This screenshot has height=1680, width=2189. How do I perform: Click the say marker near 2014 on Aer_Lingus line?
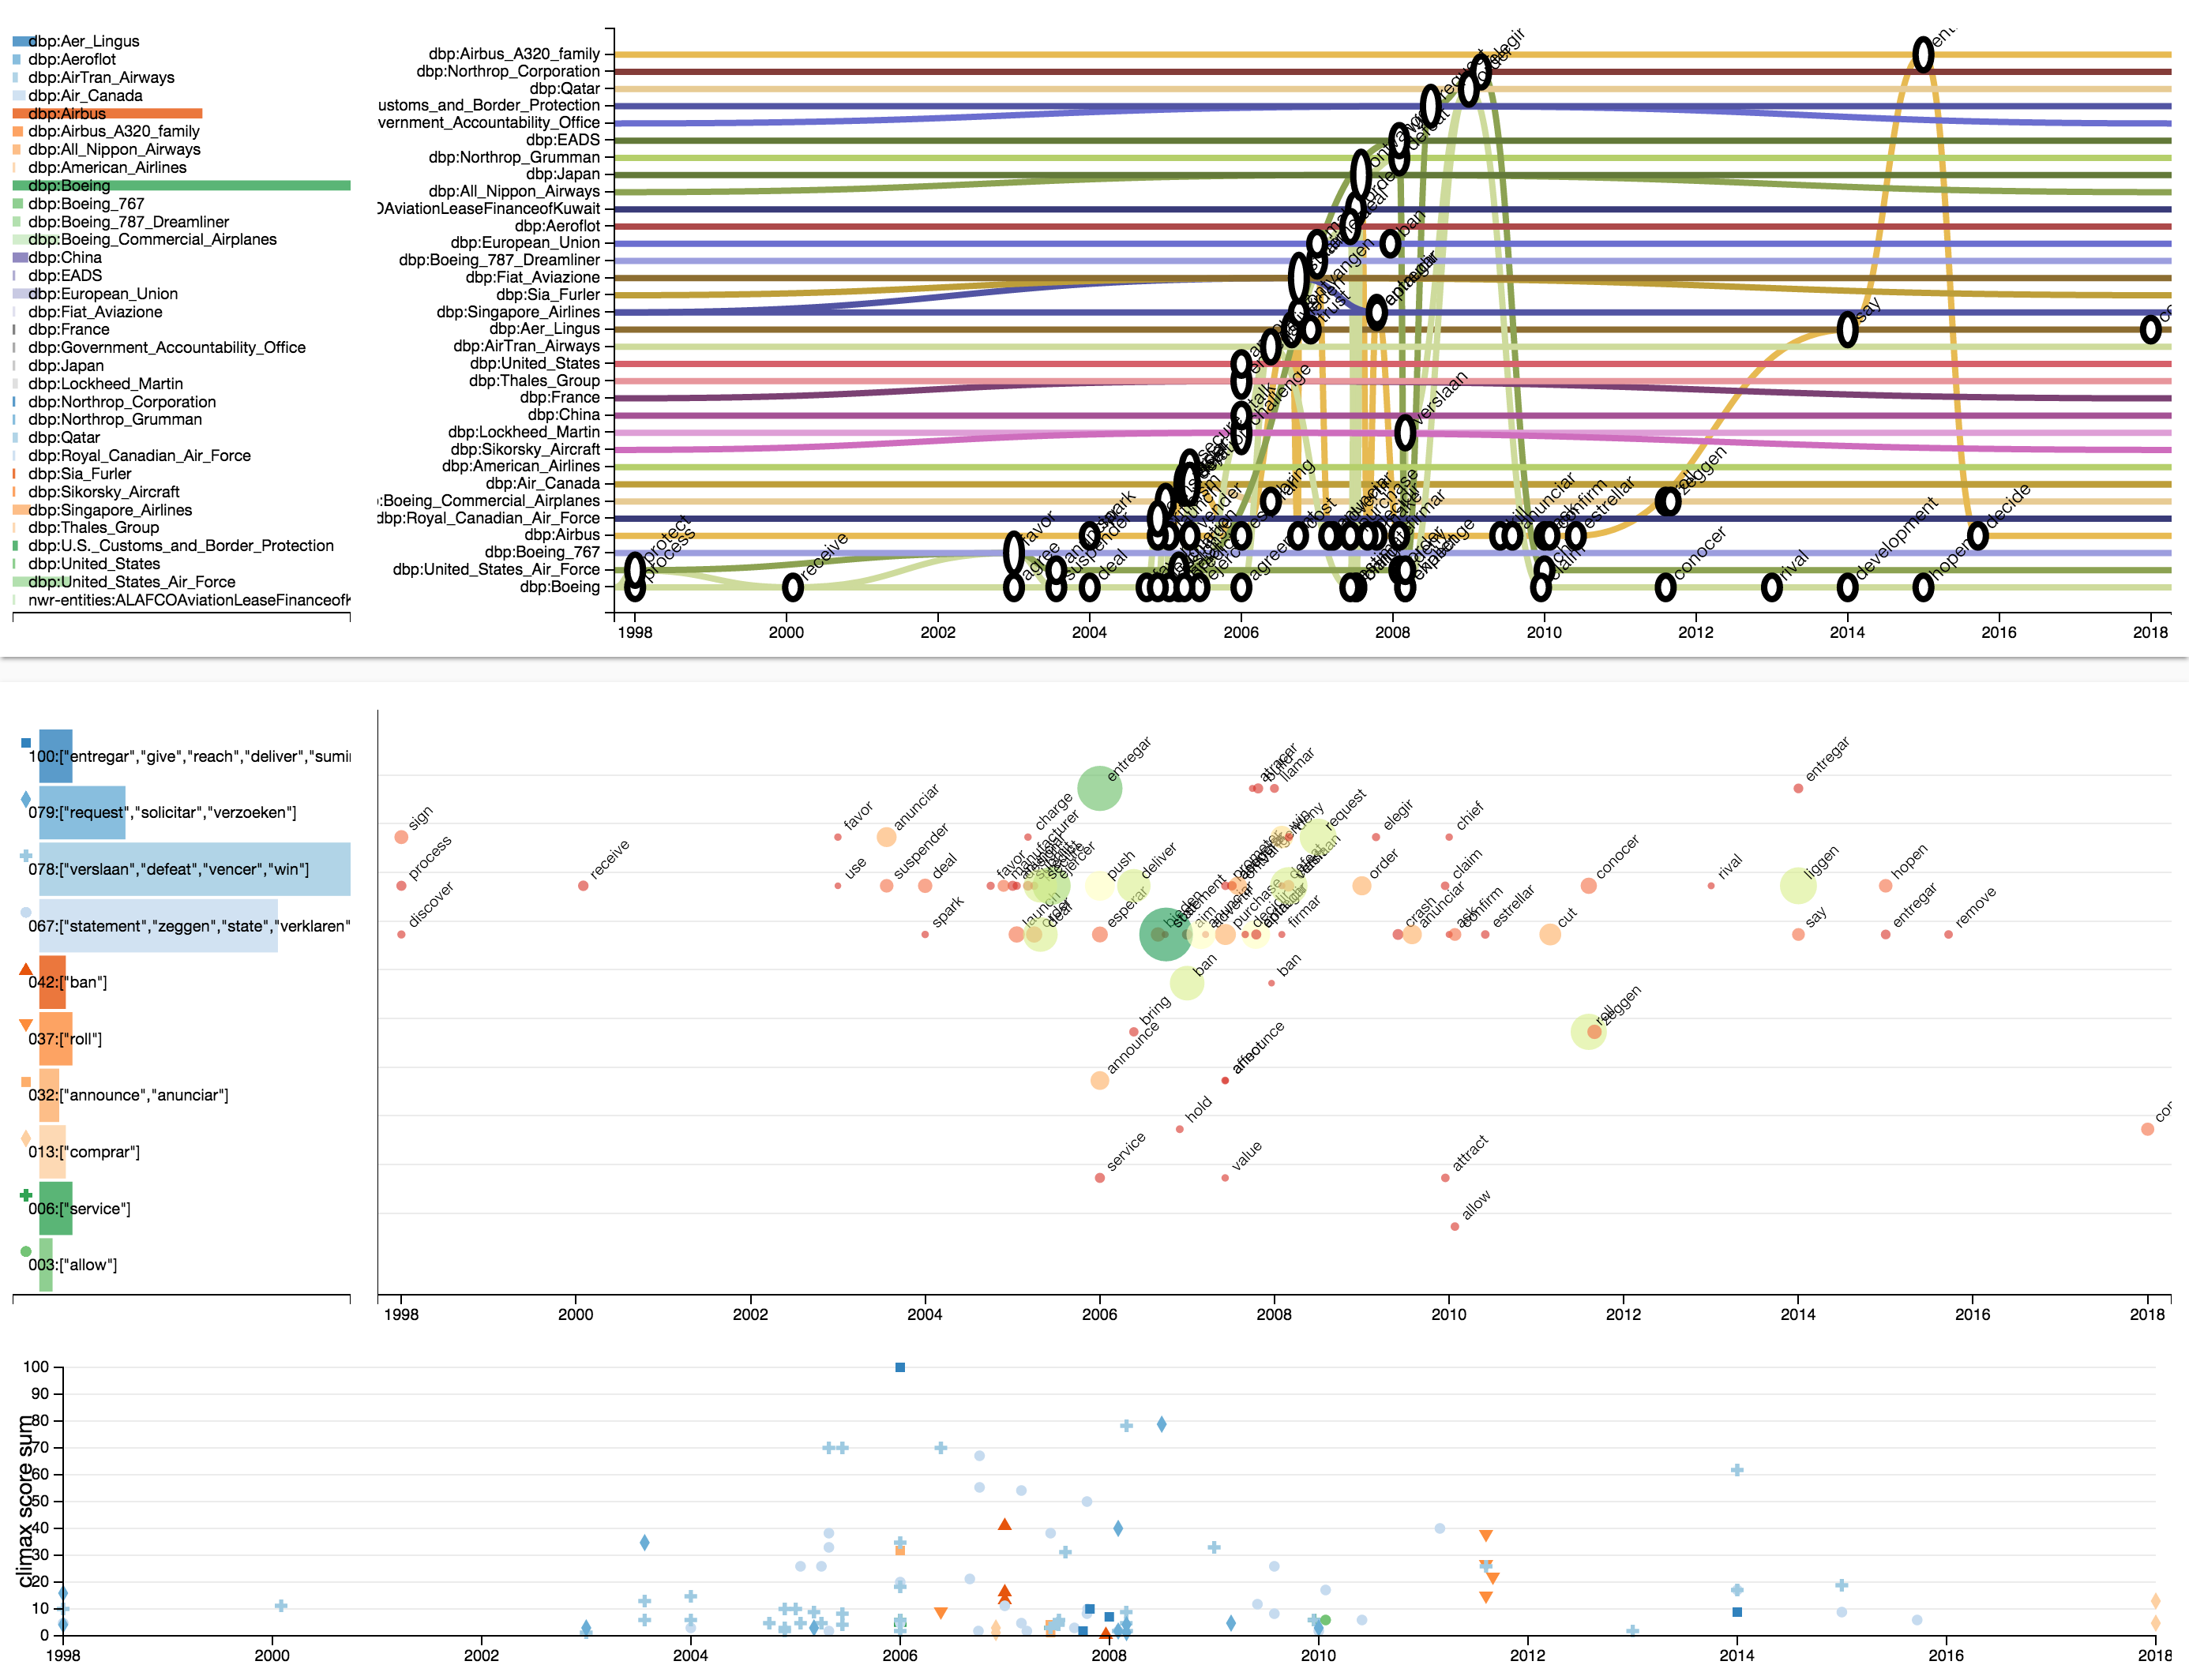(x=1848, y=329)
